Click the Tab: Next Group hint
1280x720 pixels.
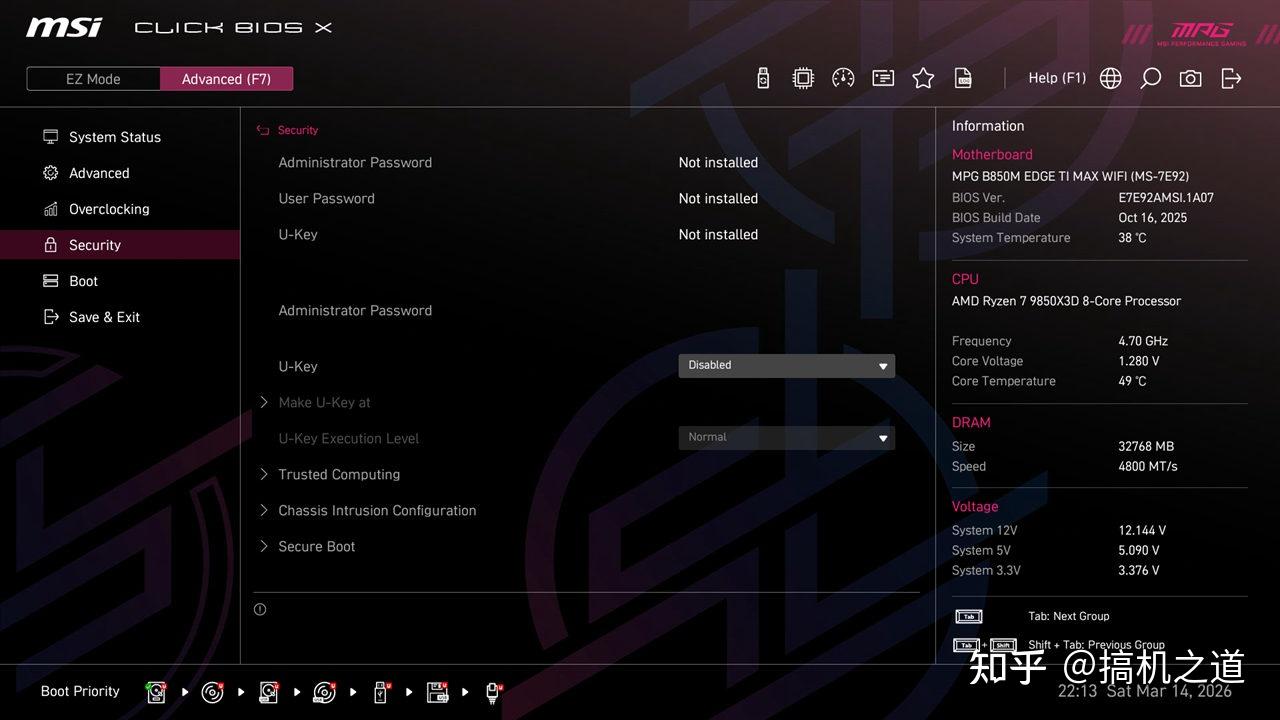1069,616
